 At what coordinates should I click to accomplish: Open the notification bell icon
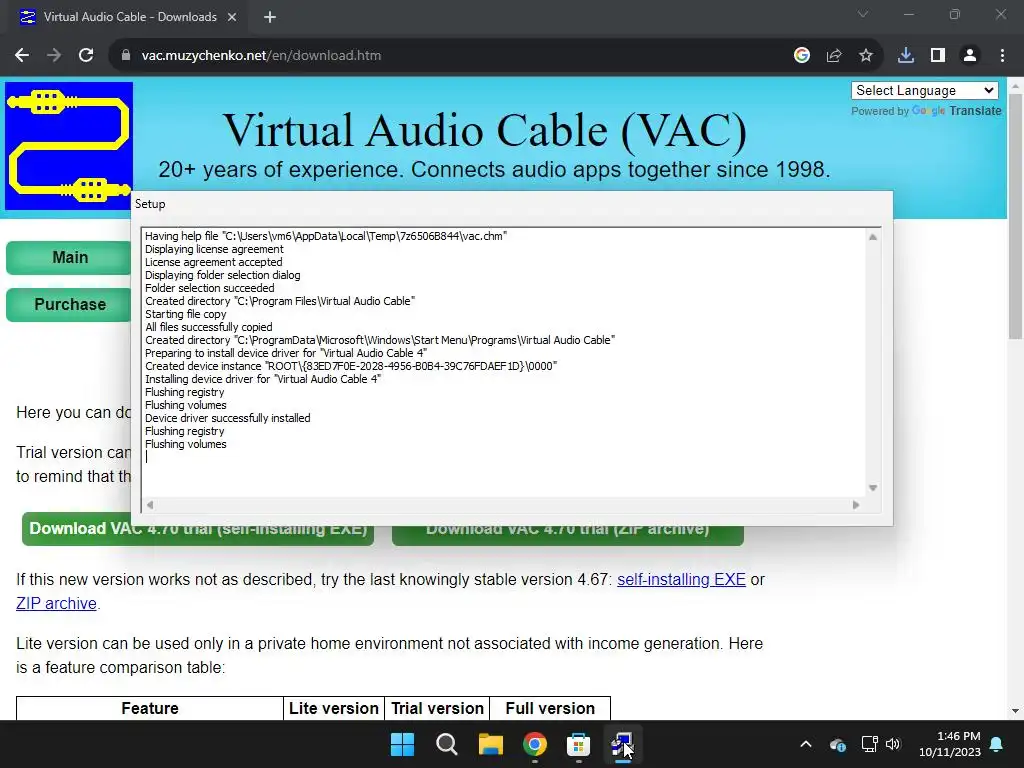[997, 744]
